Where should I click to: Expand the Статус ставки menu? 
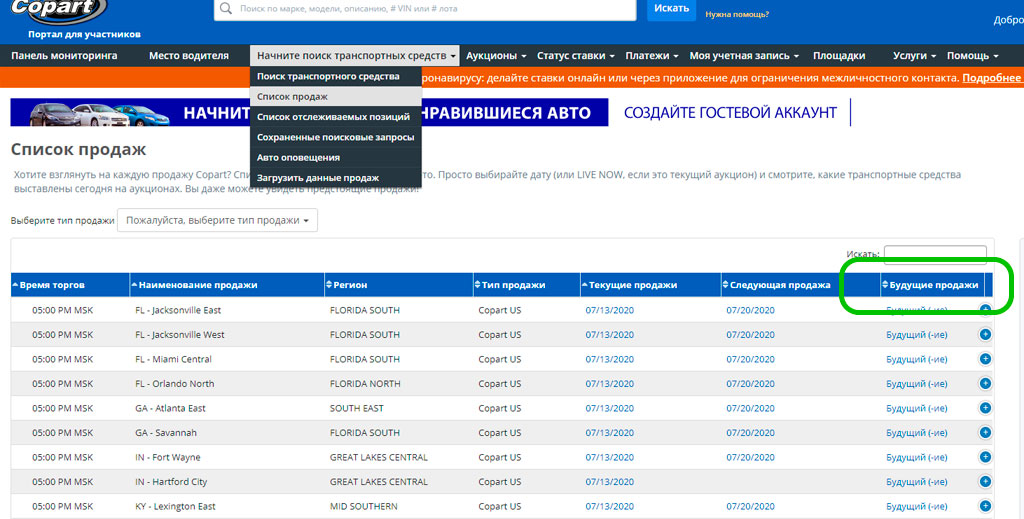point(575,55)
